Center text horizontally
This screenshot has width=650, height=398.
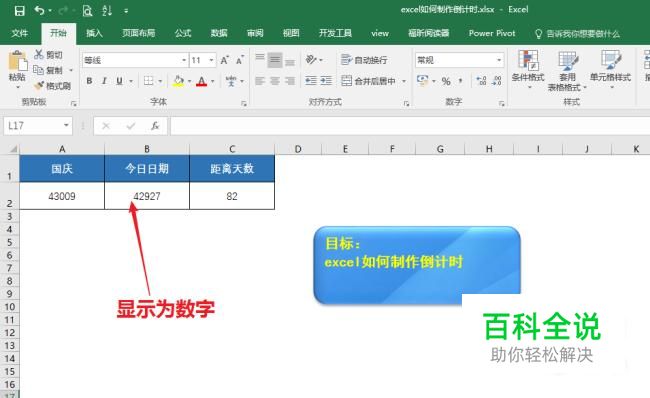[x=275, y=81]
